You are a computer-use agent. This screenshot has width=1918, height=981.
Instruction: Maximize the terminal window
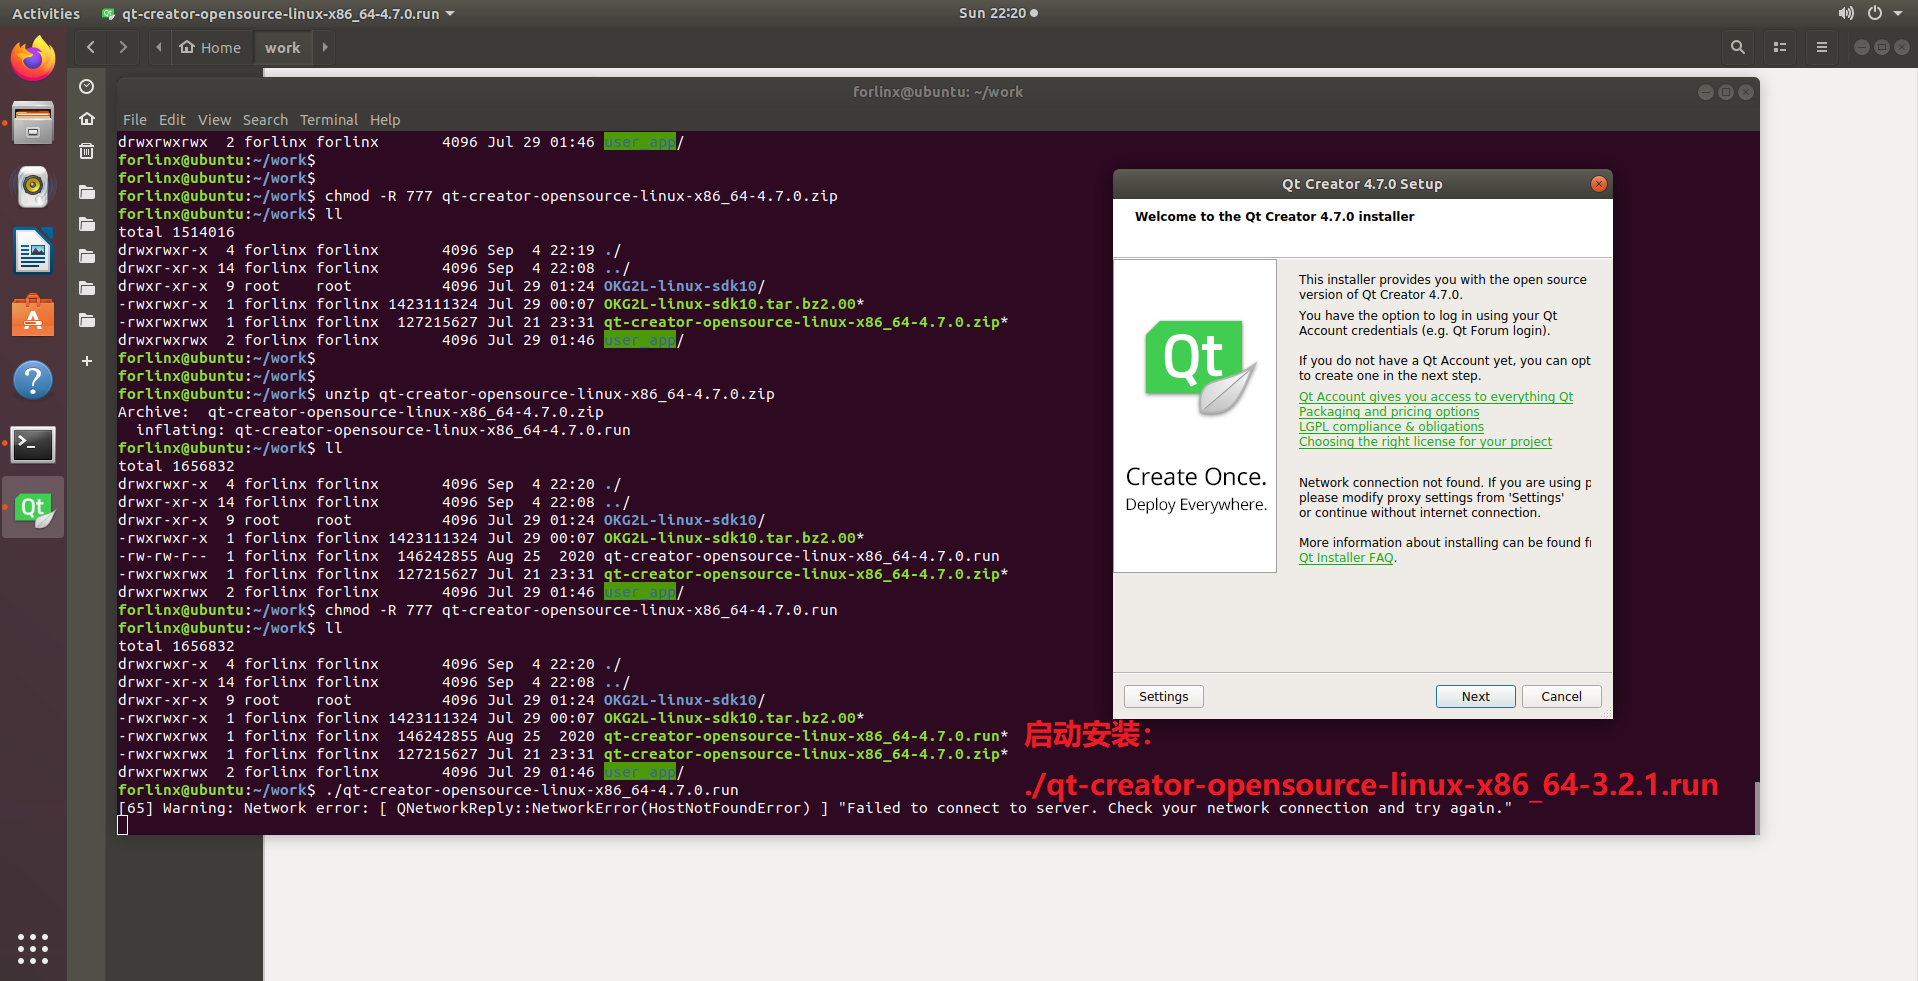coord(1725,92)
